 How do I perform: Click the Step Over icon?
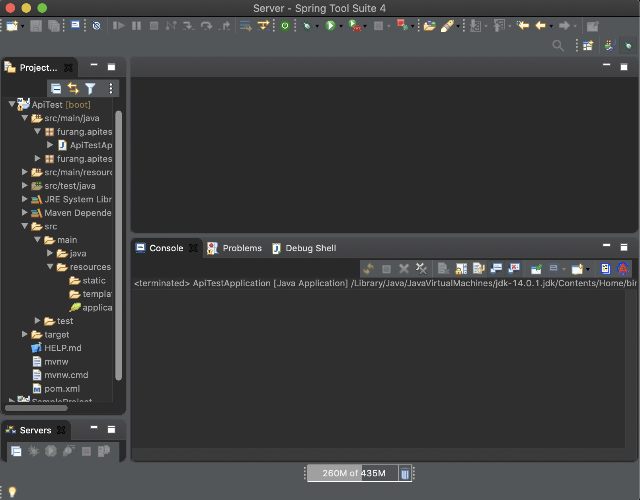pyautogui.click(x=207, y=26)
